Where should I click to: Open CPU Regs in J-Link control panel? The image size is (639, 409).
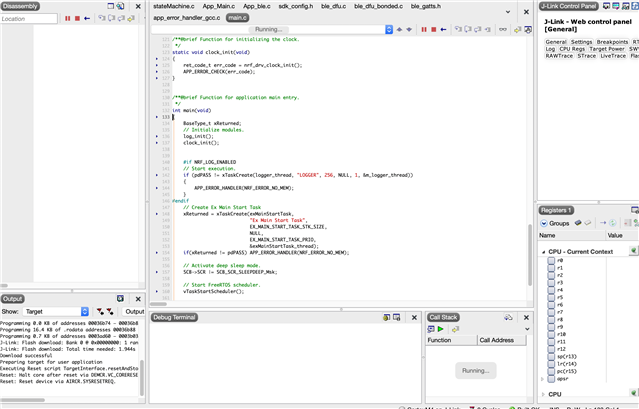(x=572, y=49)
